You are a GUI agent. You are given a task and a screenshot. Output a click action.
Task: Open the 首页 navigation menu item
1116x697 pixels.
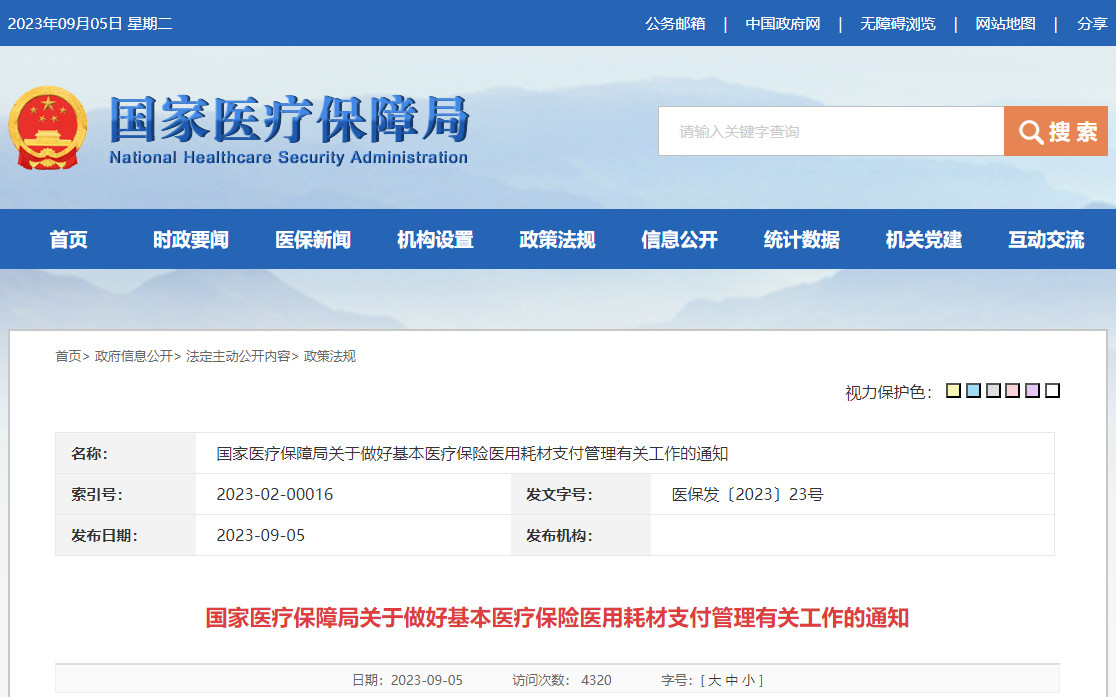click(67, 239)
